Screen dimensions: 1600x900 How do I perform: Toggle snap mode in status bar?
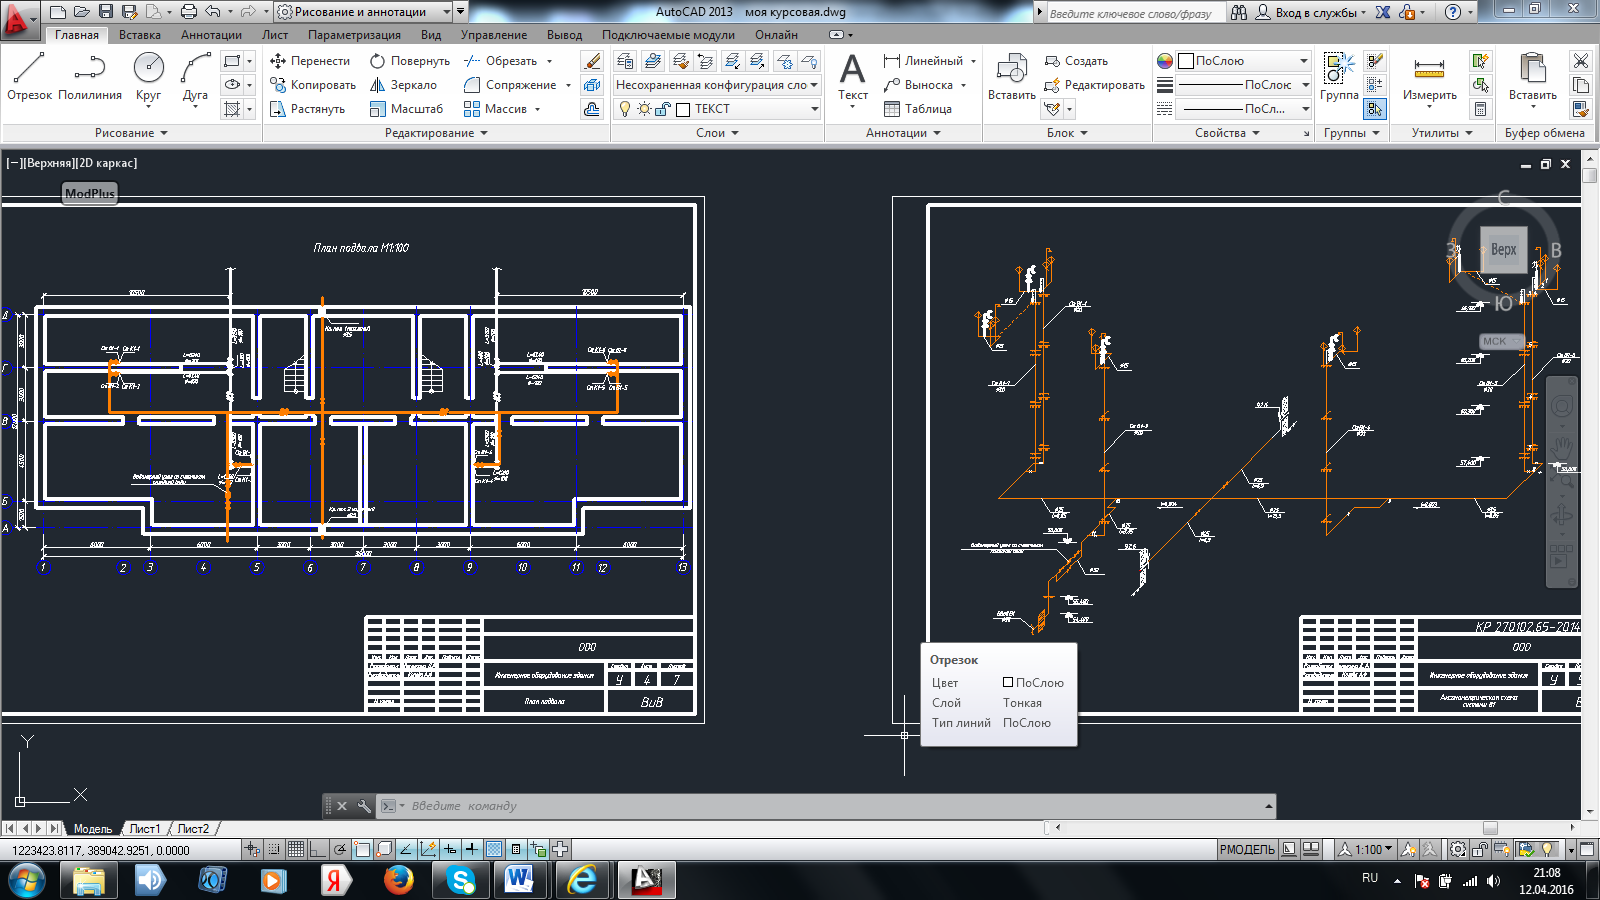pos(274,849)
